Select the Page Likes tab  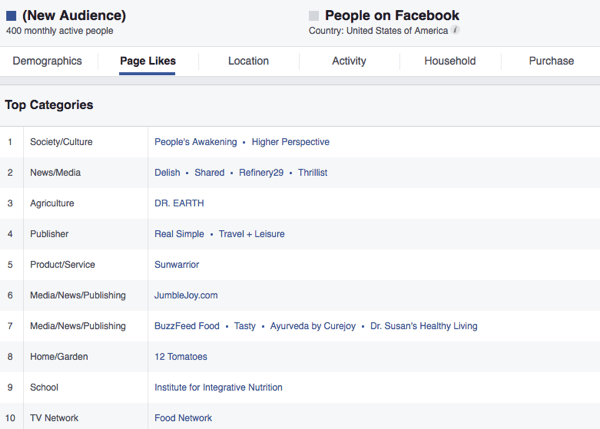tap(147, 61)
